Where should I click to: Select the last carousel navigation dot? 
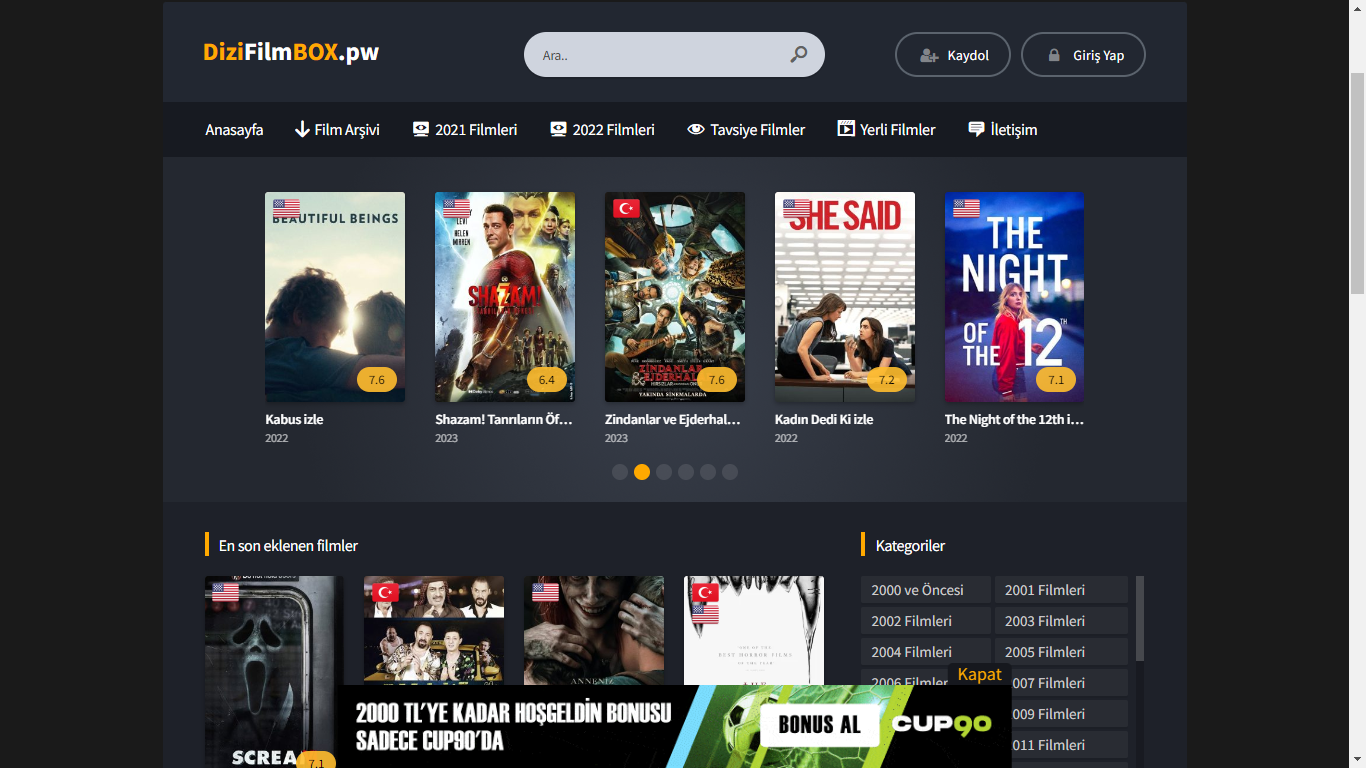click(730, 471)
